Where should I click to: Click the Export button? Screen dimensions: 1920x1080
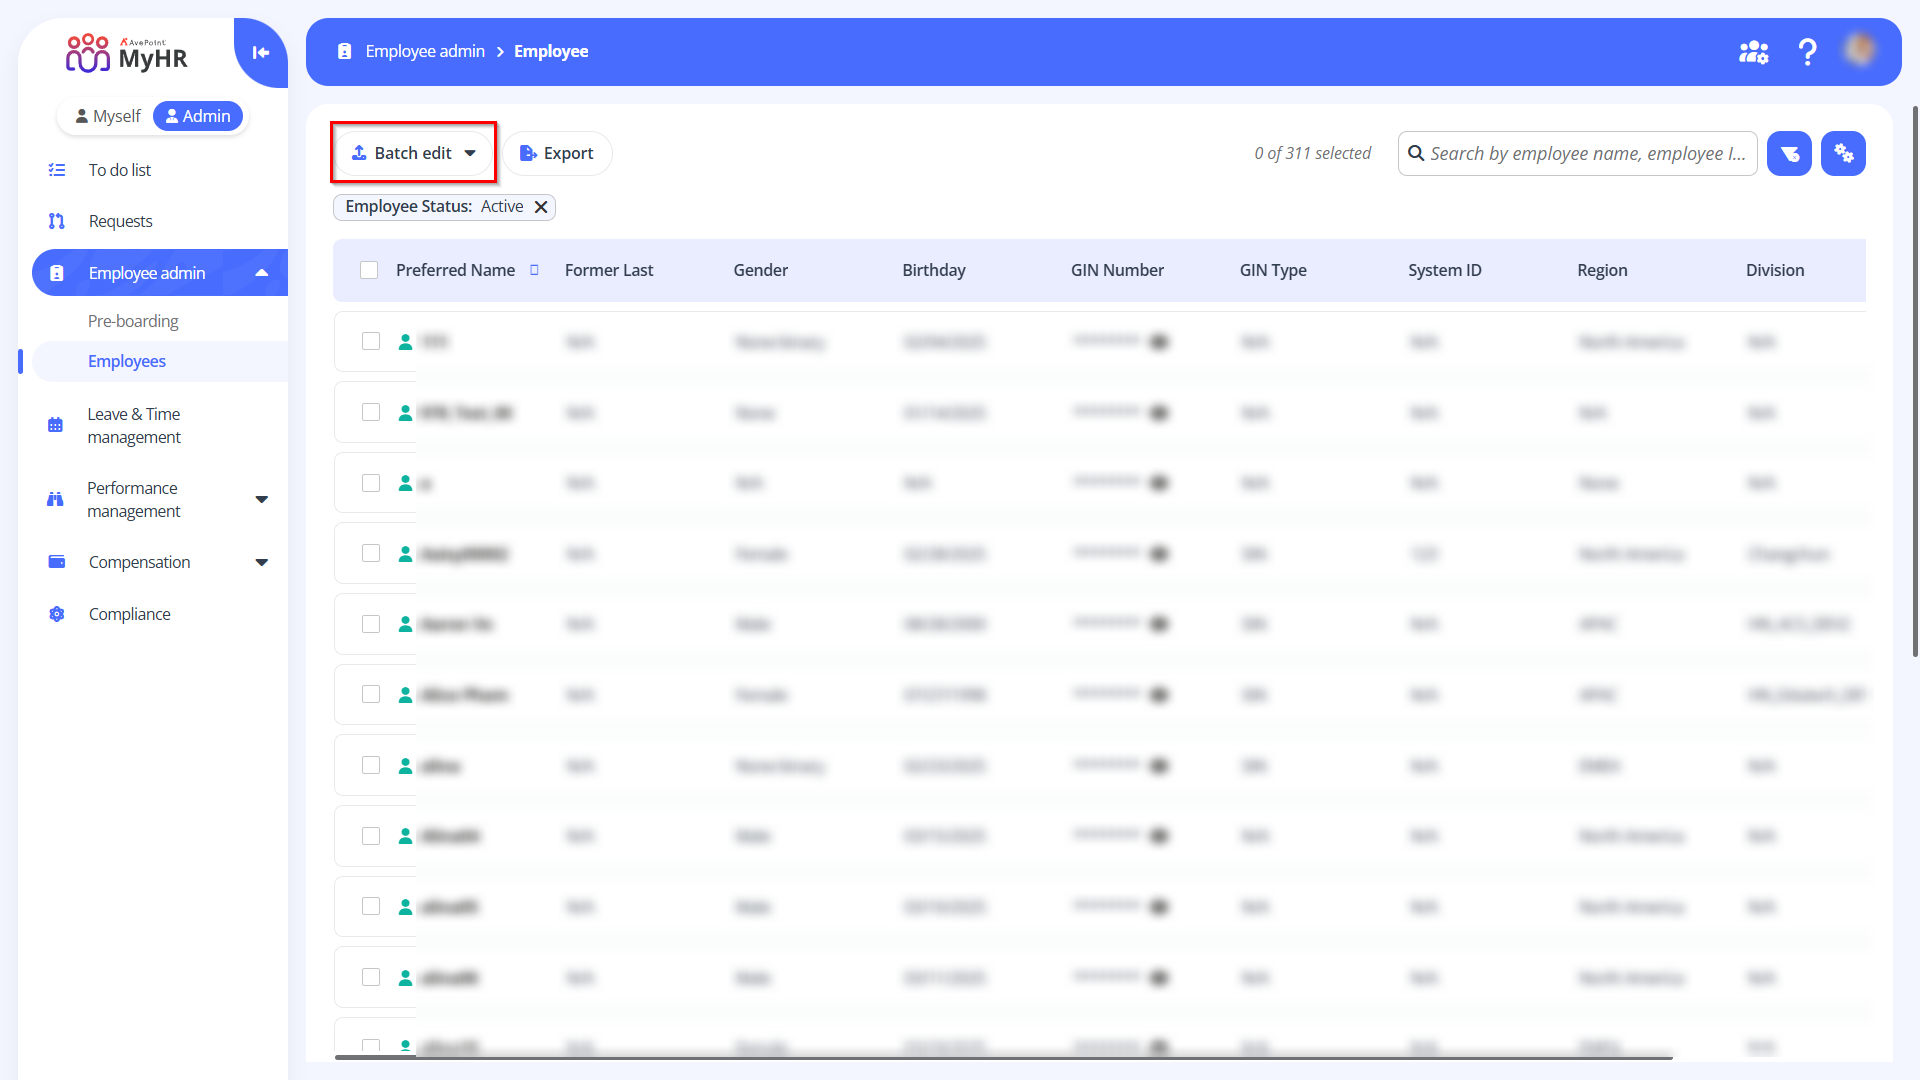[557, 153]
